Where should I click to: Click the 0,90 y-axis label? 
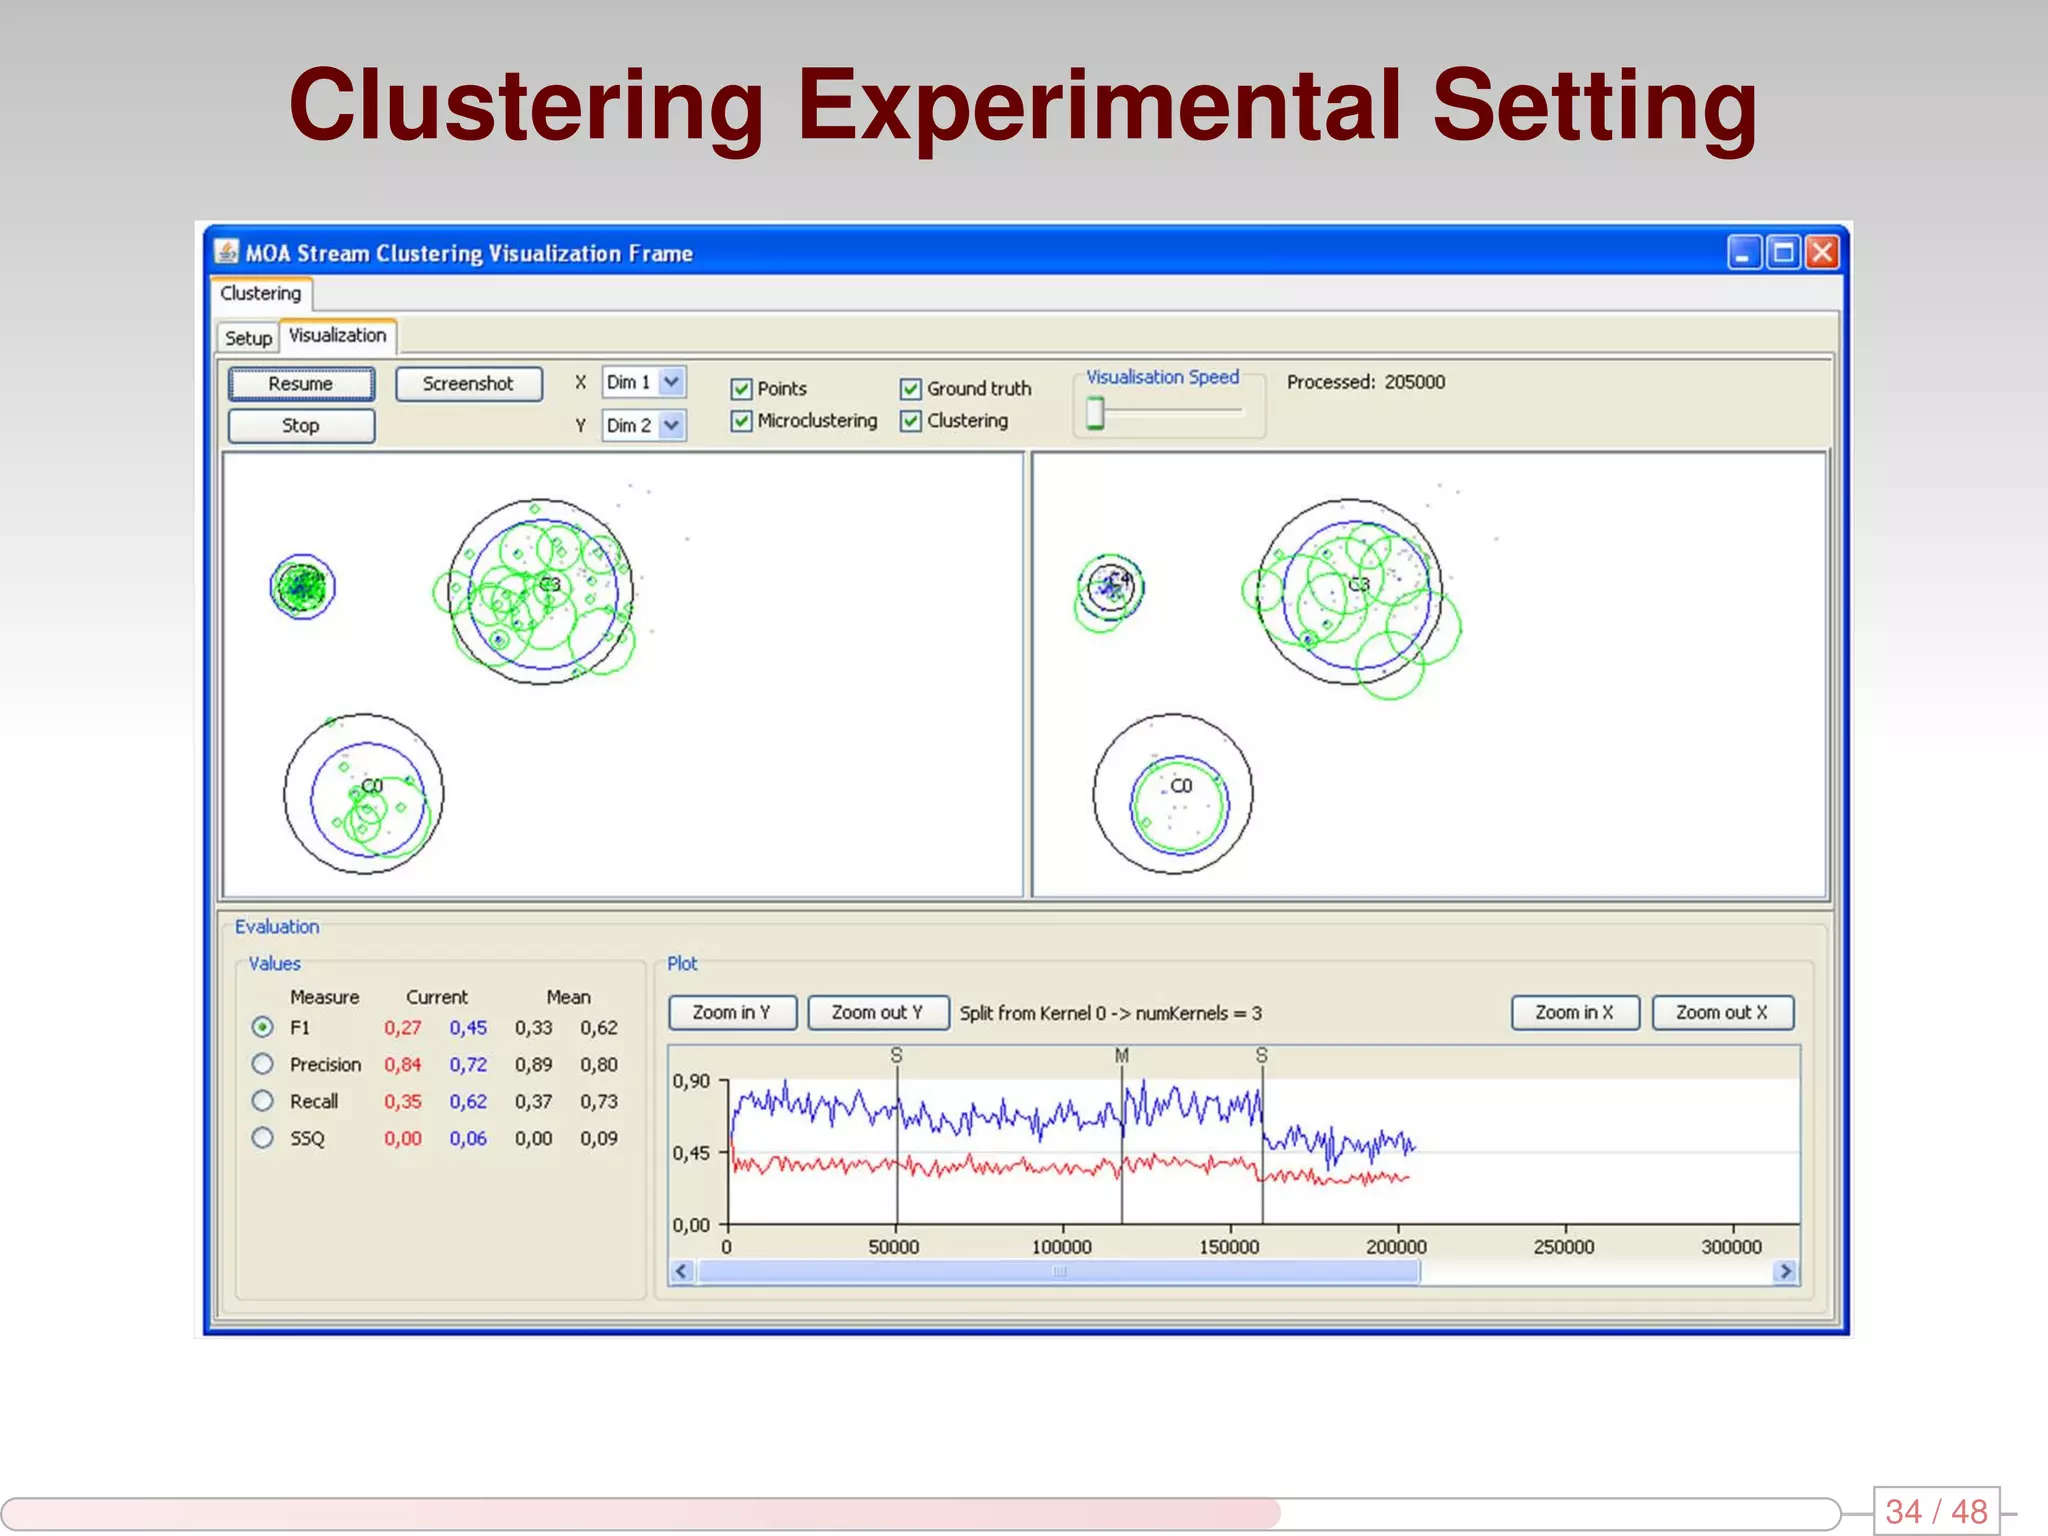(x=691, y=1081)
